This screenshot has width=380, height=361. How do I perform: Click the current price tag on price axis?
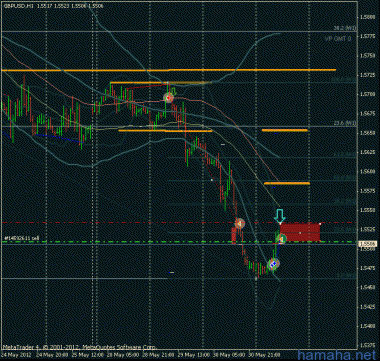click(x=364, y=244)
